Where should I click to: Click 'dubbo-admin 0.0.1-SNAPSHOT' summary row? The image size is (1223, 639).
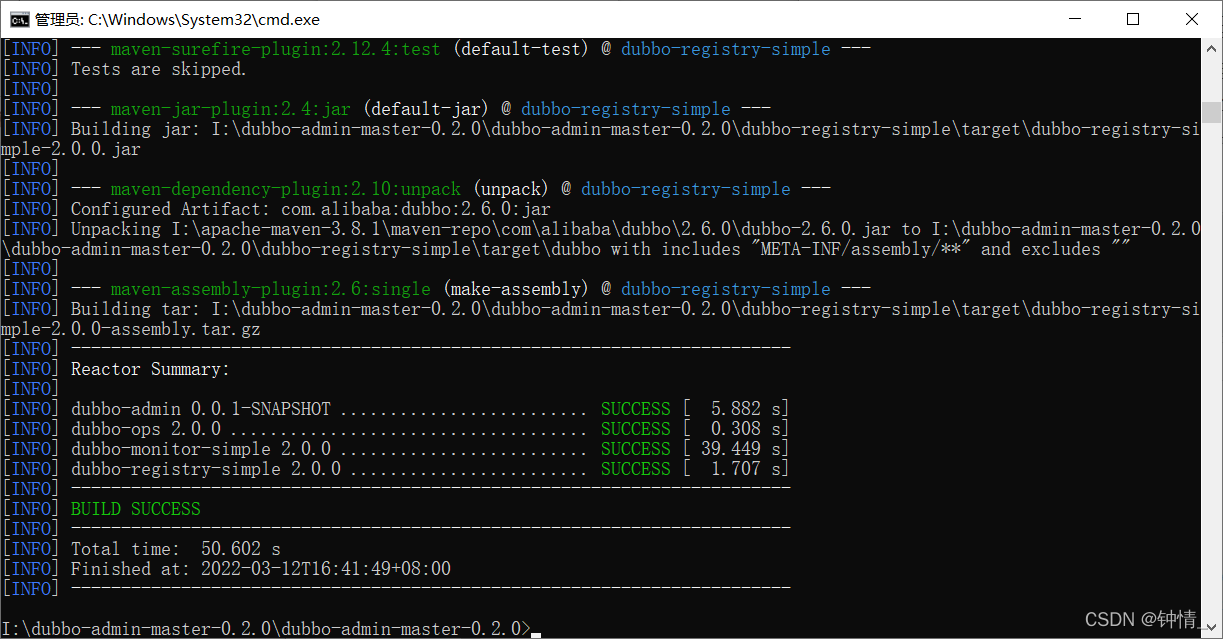point(430,409)
